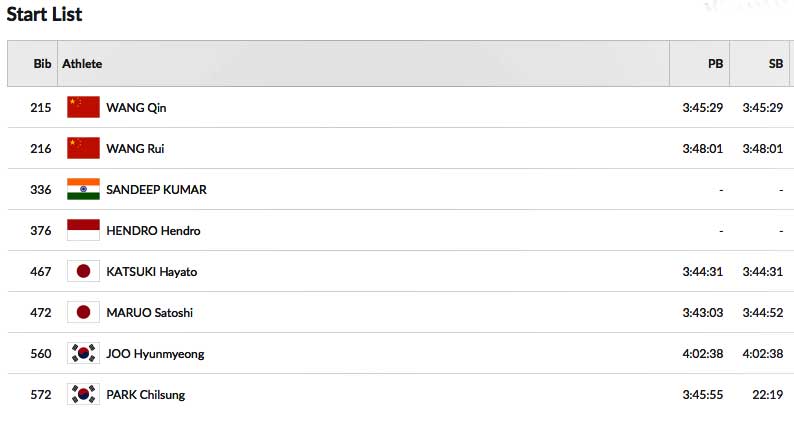Click the Korea flag beside PARK Chilsung

[x=83, y=394]
